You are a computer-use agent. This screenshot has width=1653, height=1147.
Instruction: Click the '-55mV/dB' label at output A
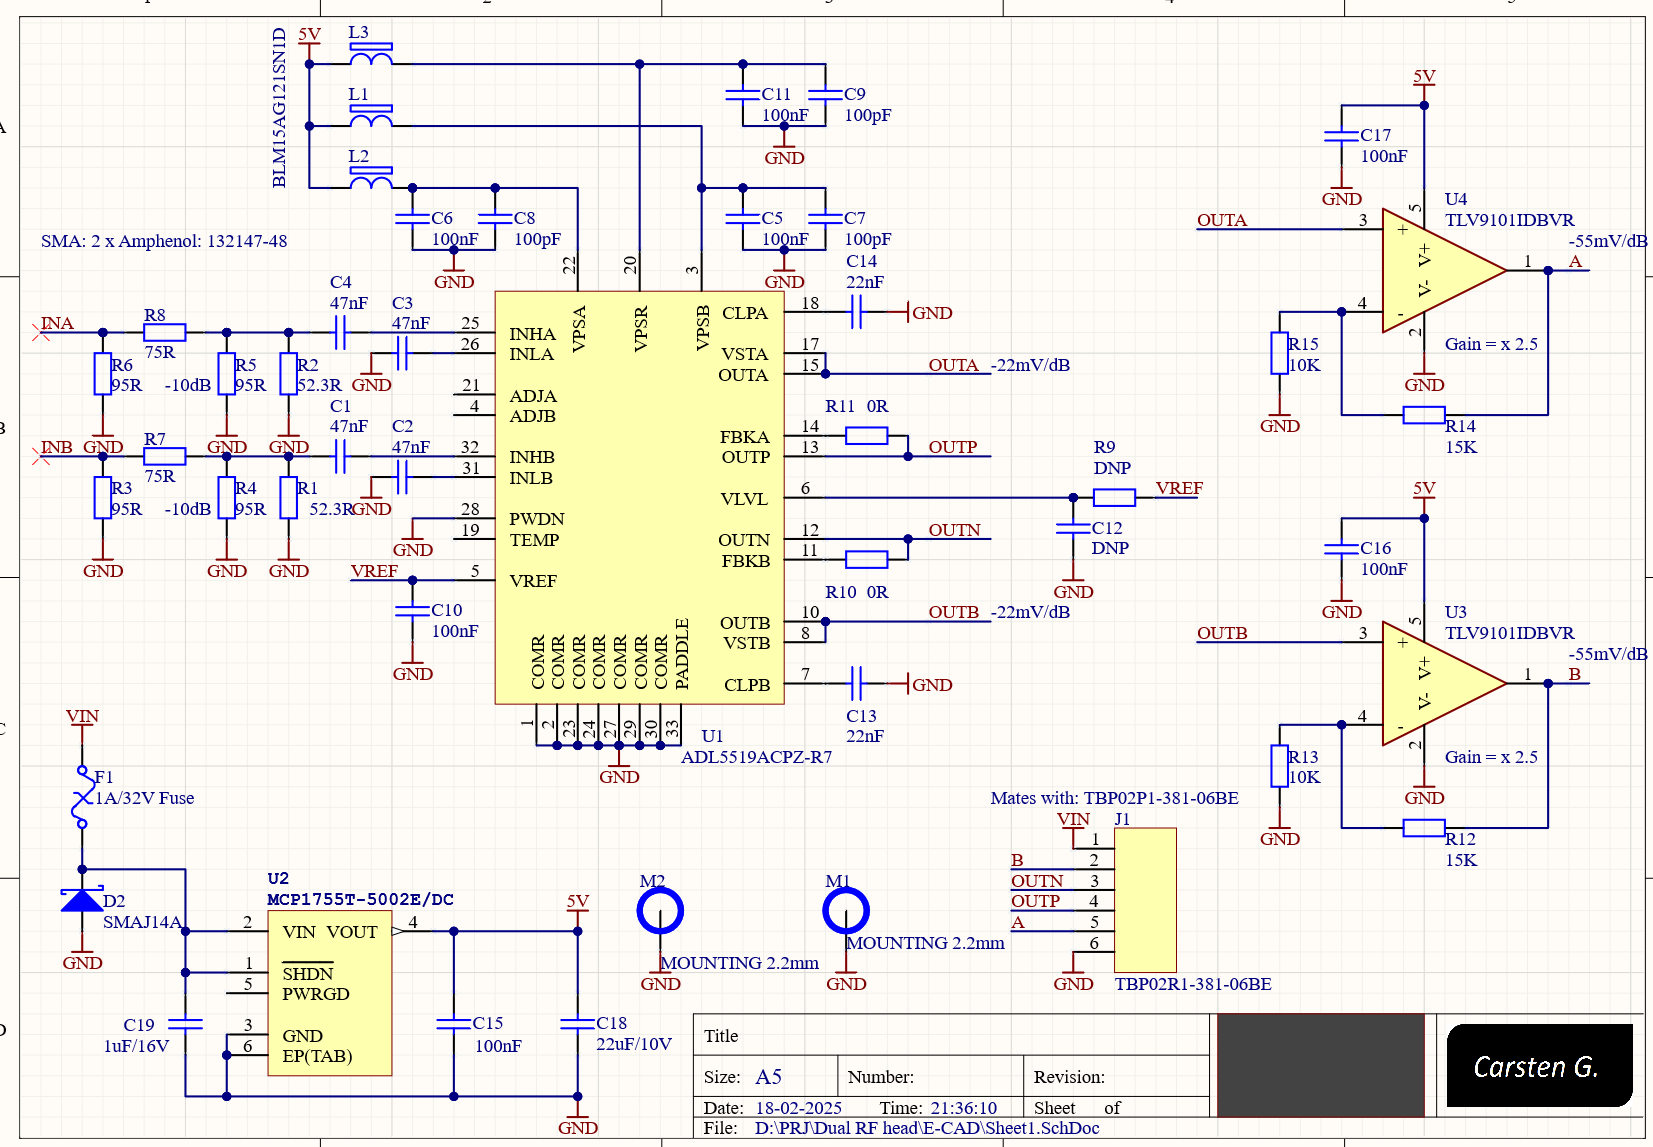click(1608, 241)
